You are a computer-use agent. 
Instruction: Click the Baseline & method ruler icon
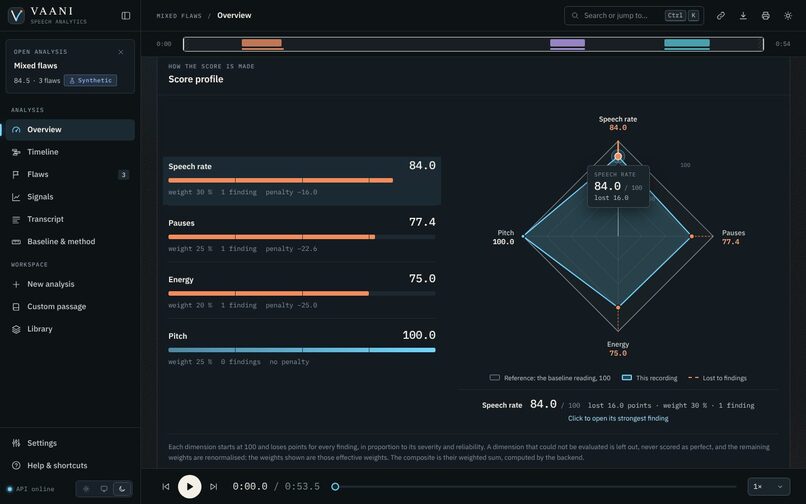[x=16, y=242]
